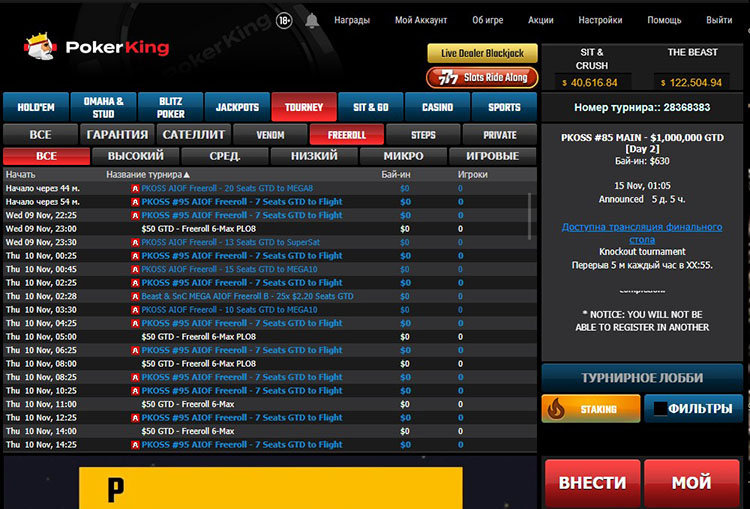
Task: Select tournament starting in 54 minutes
Action: point(270,202)
